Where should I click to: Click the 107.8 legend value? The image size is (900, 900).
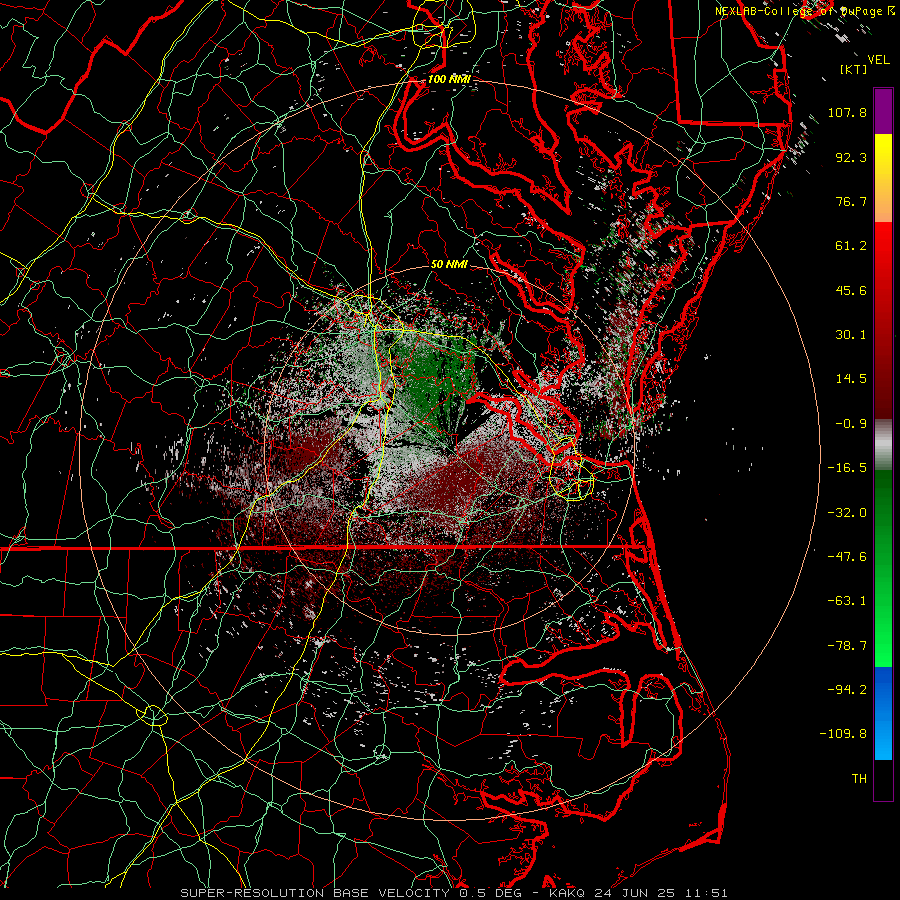point(847,112)
